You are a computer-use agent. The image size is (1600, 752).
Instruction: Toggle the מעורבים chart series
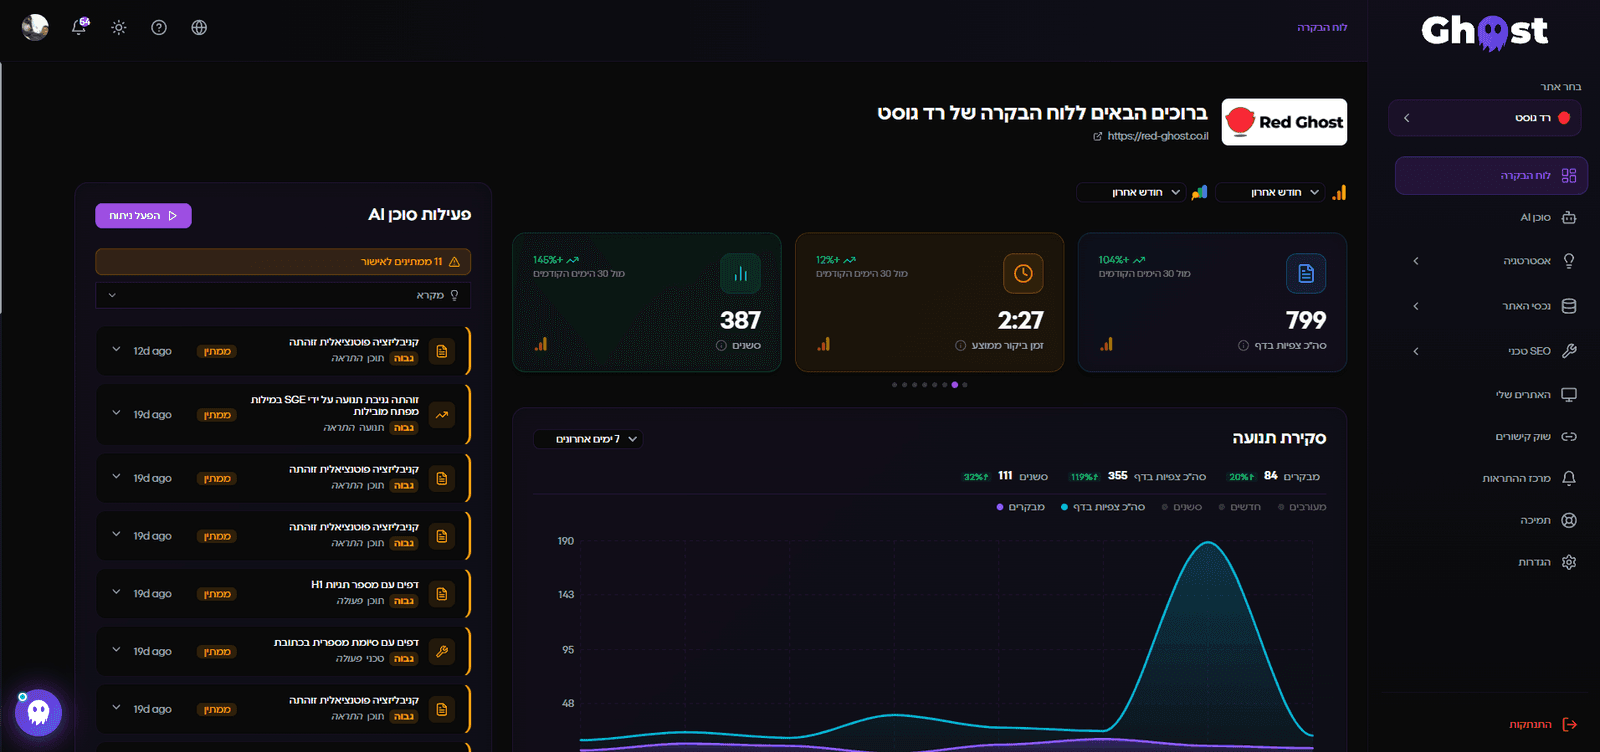(x=1302, y=507)
